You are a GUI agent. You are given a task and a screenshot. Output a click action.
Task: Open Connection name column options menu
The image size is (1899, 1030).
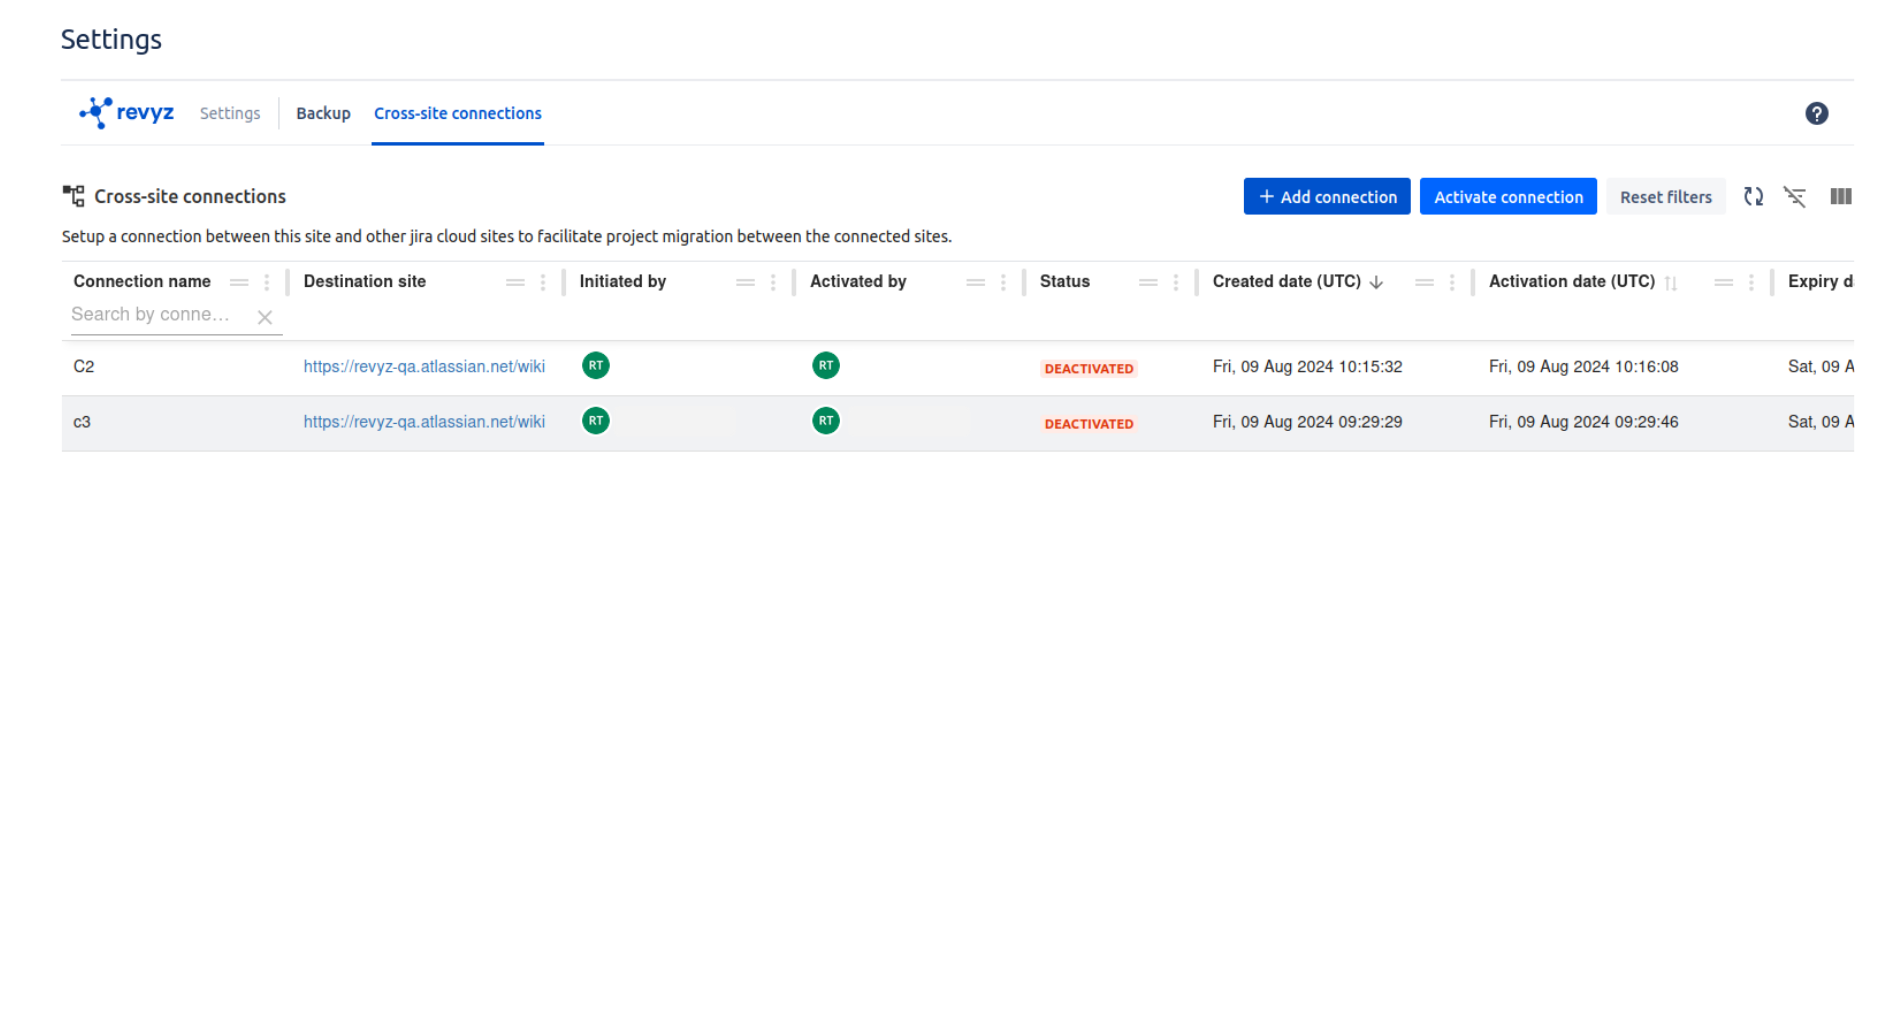click(x=267, y=283)
